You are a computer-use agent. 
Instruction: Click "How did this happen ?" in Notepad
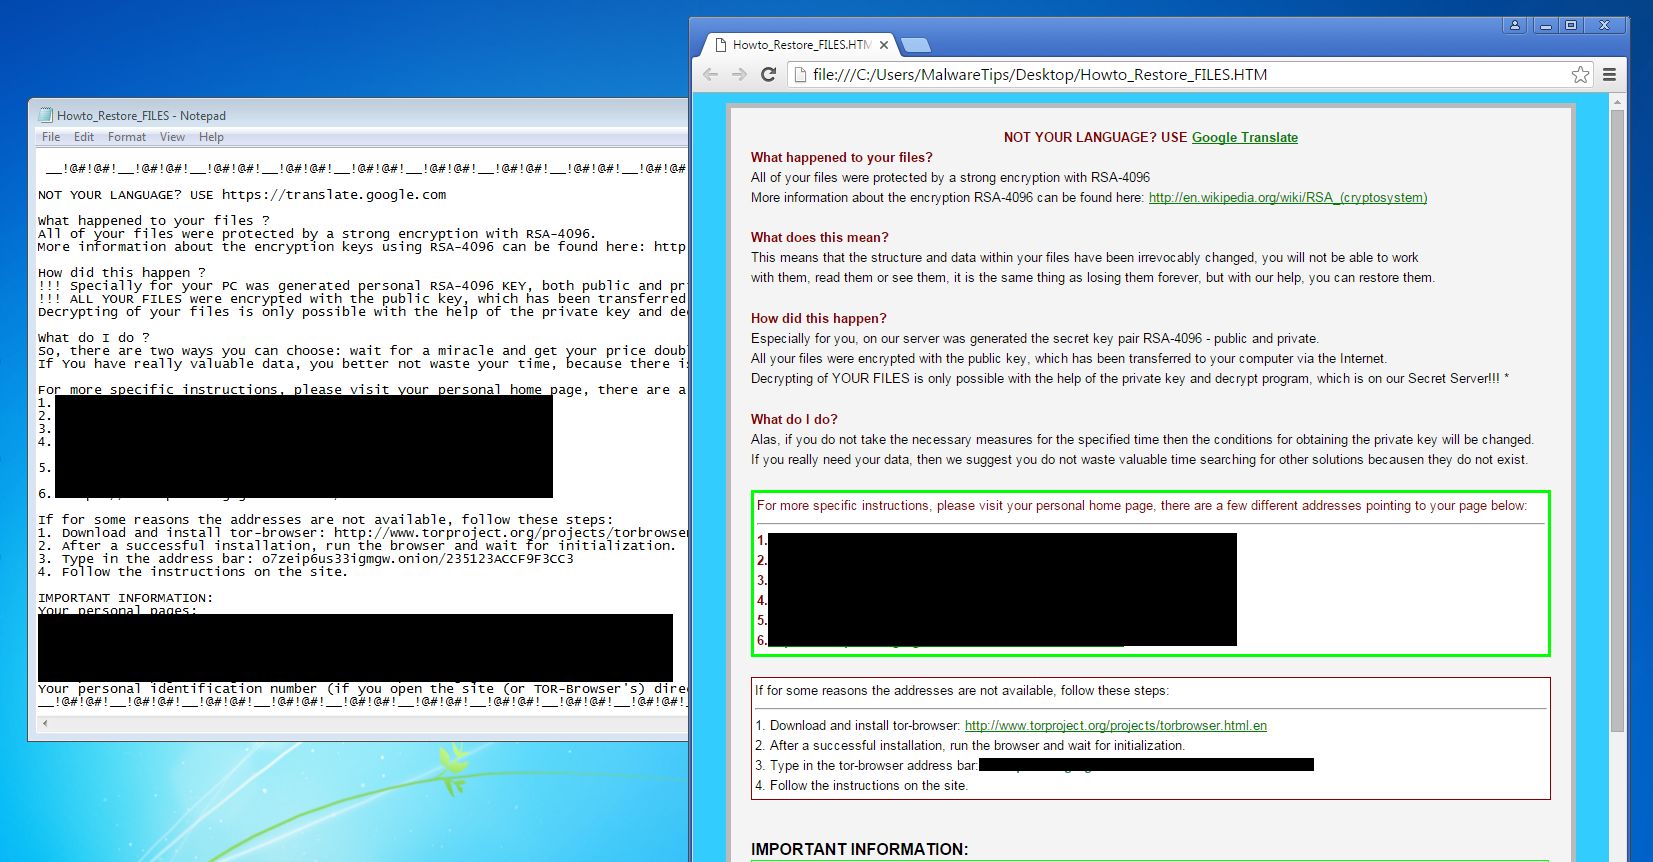(x=122, y=273)
